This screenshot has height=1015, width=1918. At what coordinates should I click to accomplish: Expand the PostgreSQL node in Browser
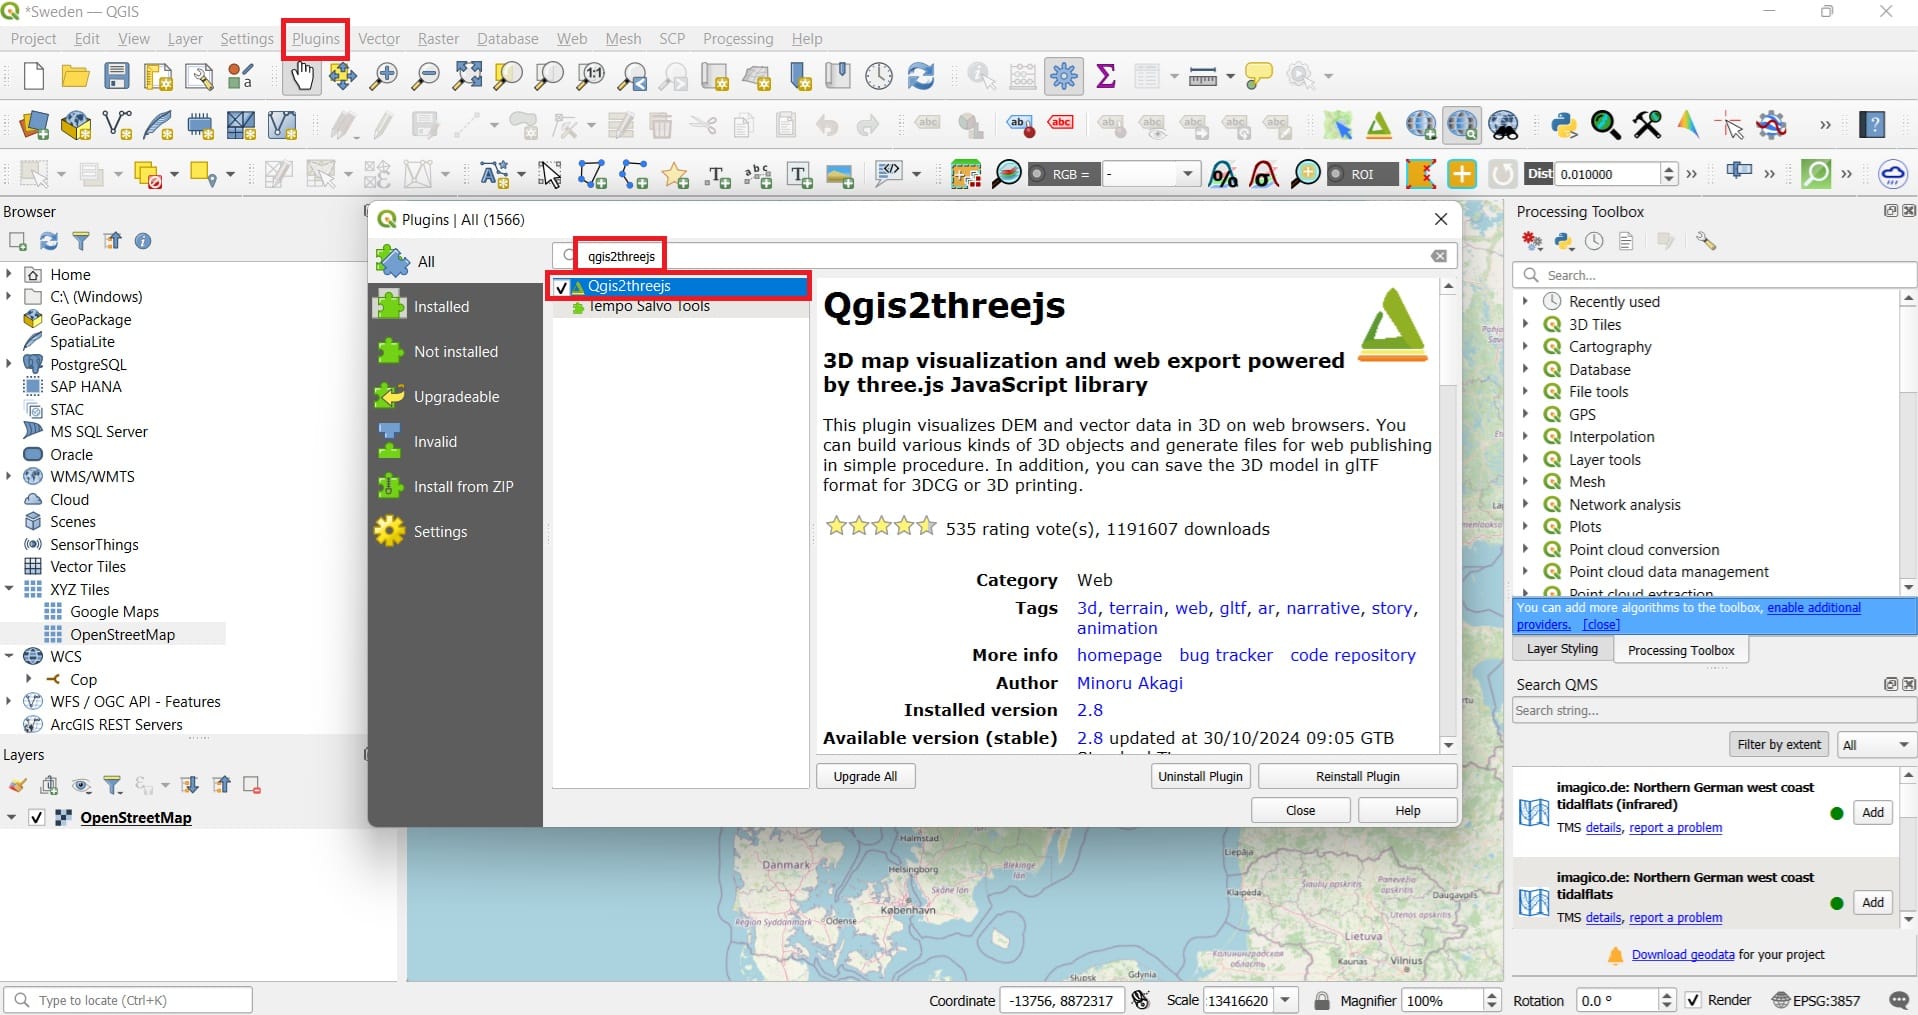[x=9, y=364]
